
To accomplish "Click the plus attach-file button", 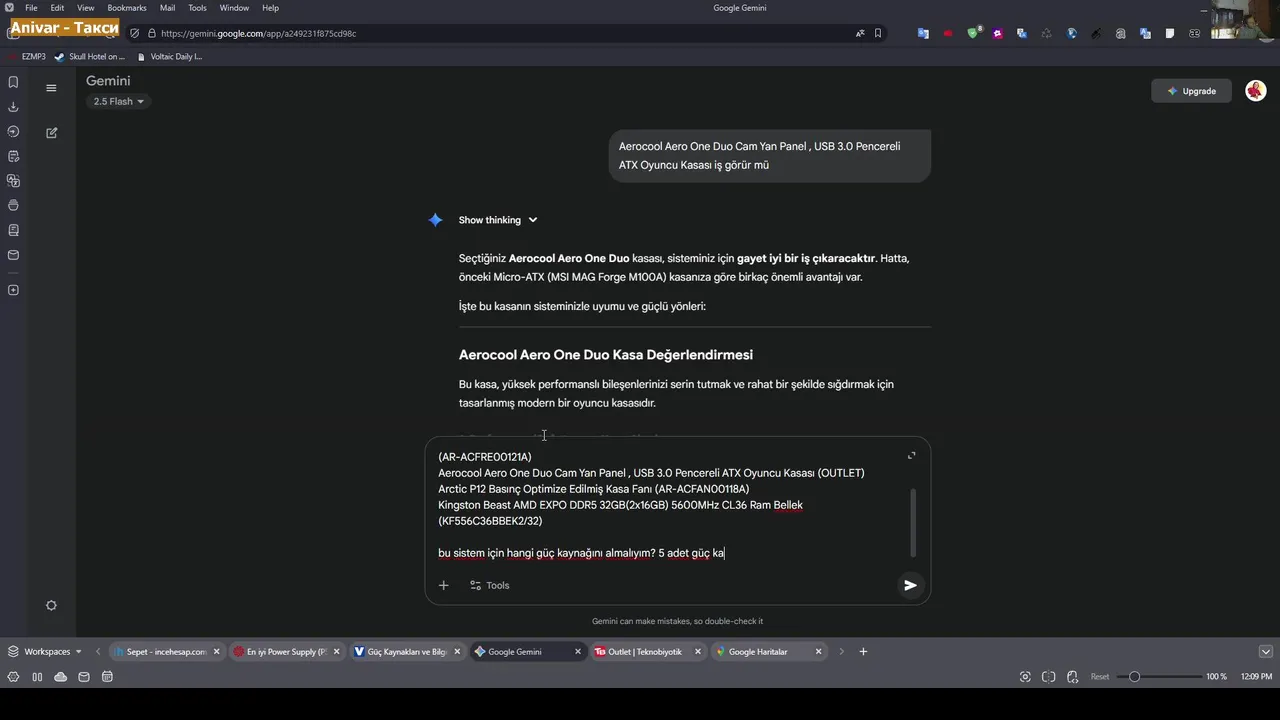I will point(444,585).
